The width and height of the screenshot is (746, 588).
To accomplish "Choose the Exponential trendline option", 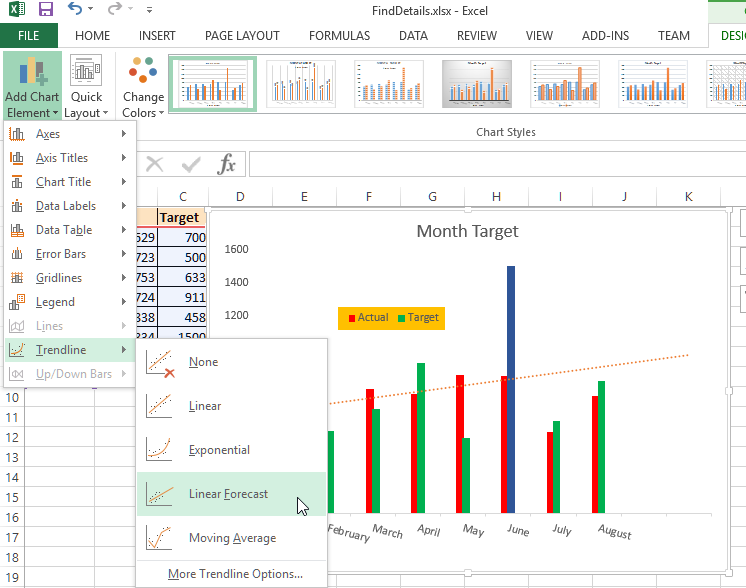I will 231,450.
